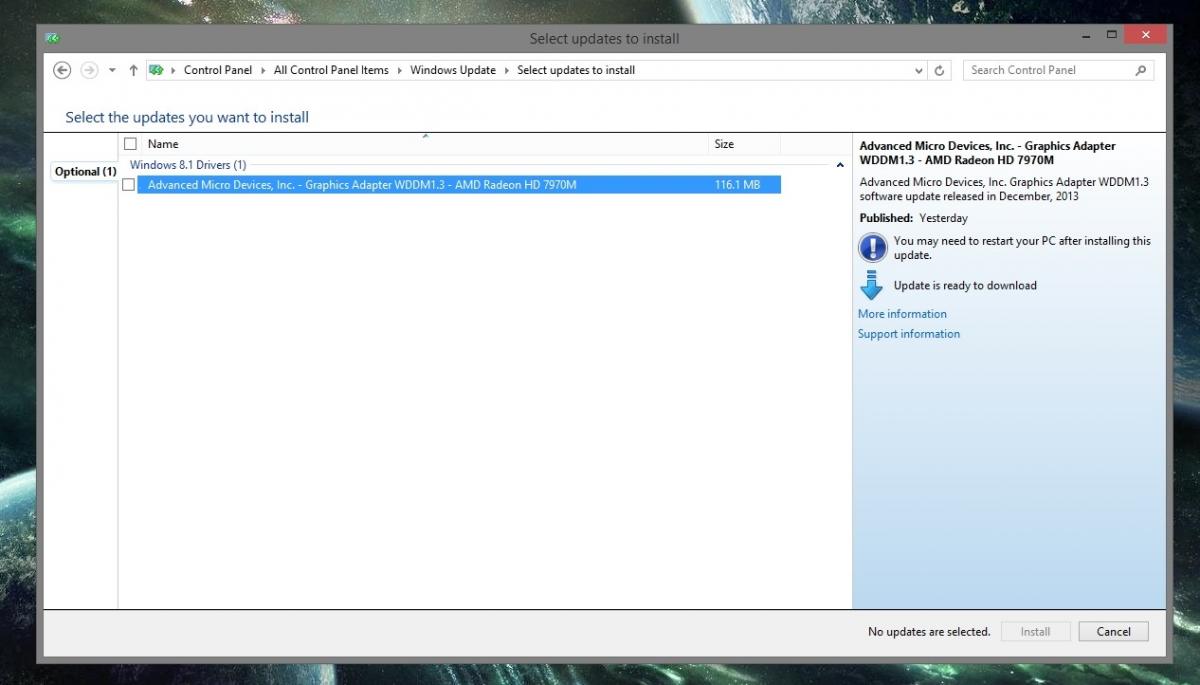Expand the Control Panel breadcrumb arrow
Screen dimensions: 1200x685
tap(263, 70)
